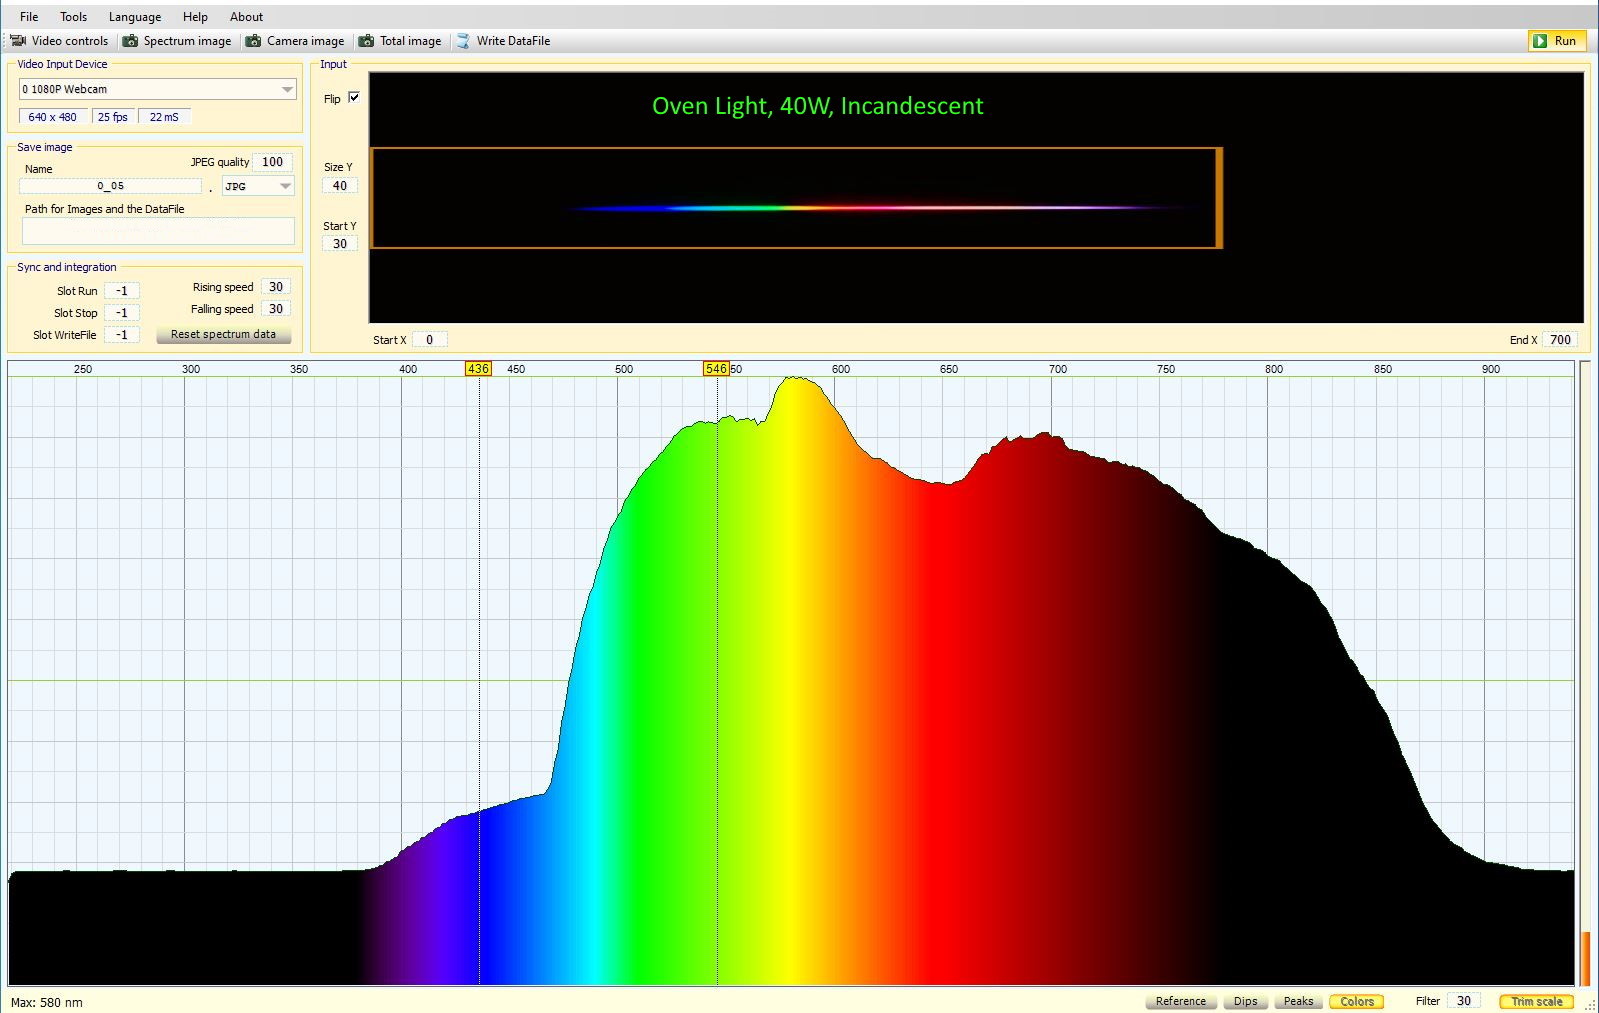Click the Total image camera icon

point(366,41)
